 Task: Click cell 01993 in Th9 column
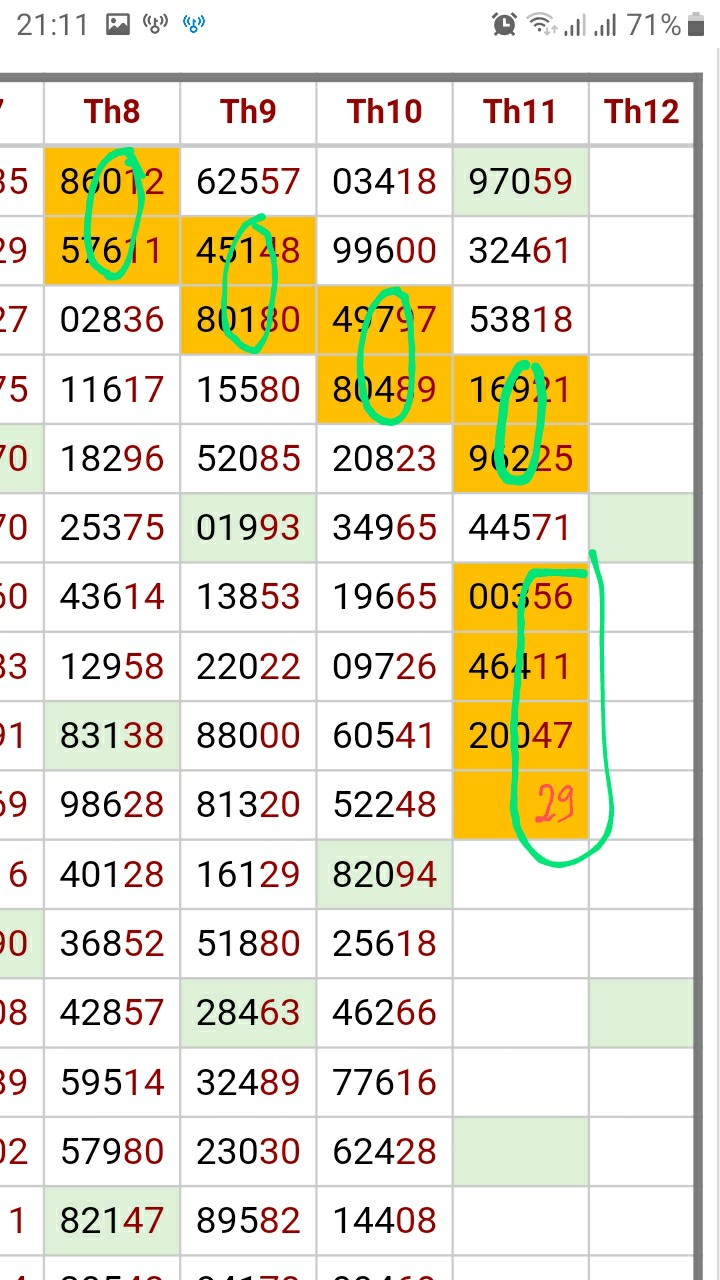[248, 527]
